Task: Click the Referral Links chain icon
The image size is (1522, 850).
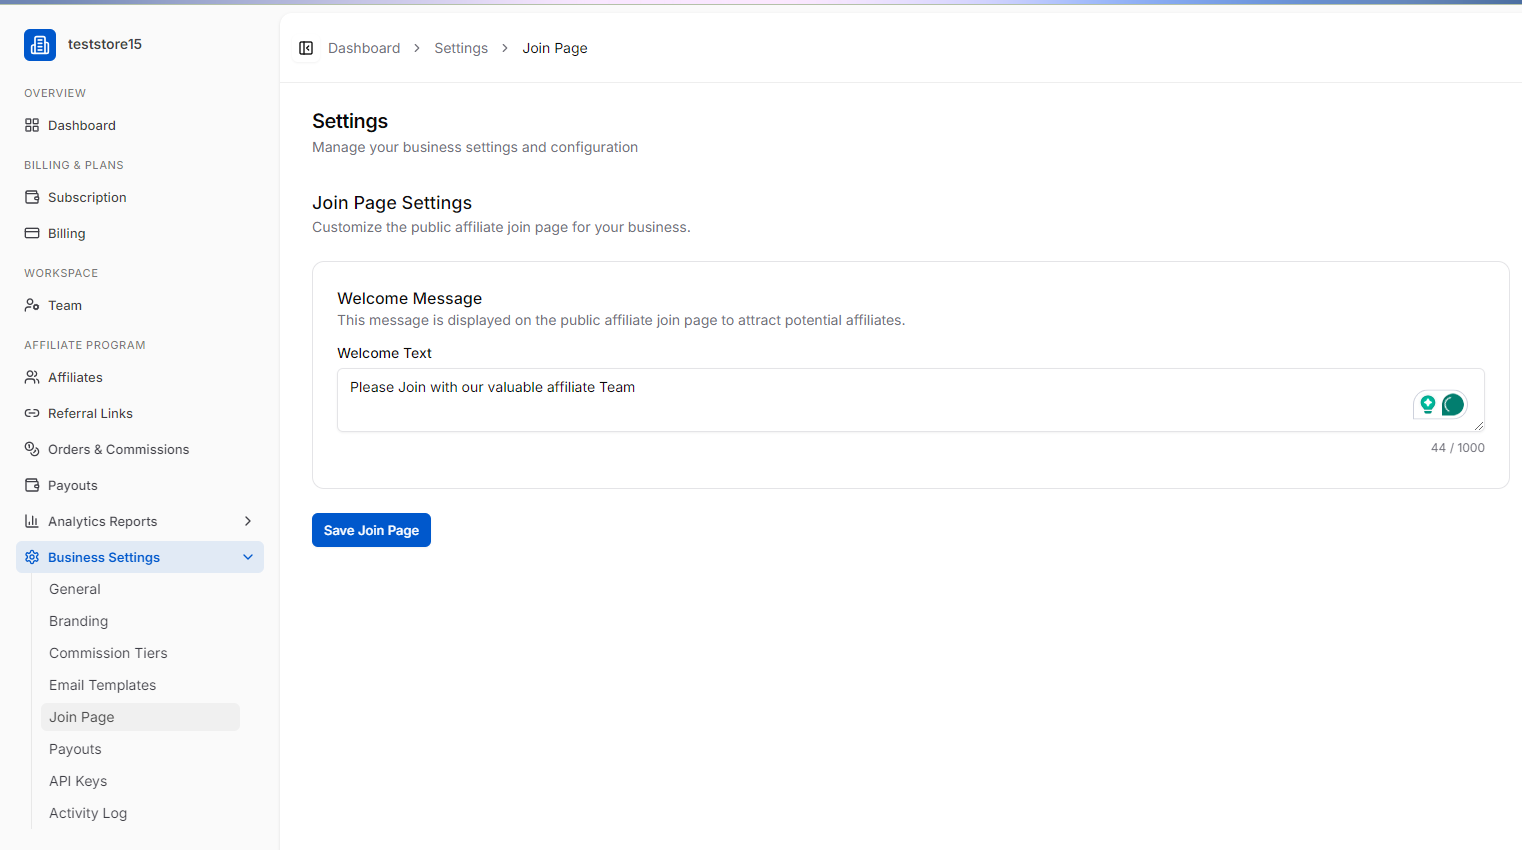Action: tap(32, 413)
